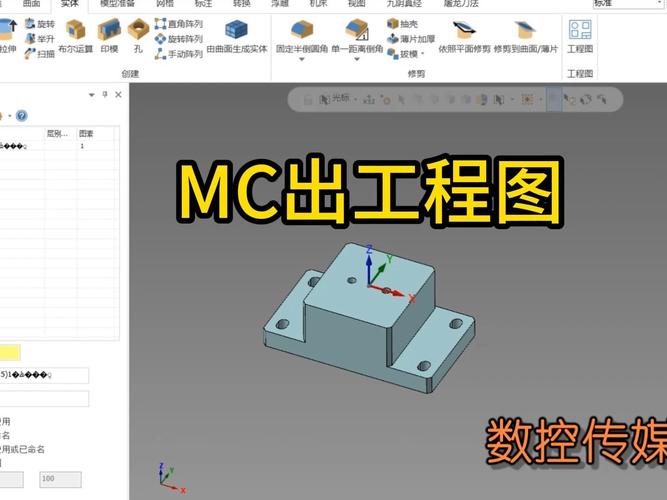Pin the left manager panel
The width and height of the screenshot is (667, 500).
coord(105,94)
